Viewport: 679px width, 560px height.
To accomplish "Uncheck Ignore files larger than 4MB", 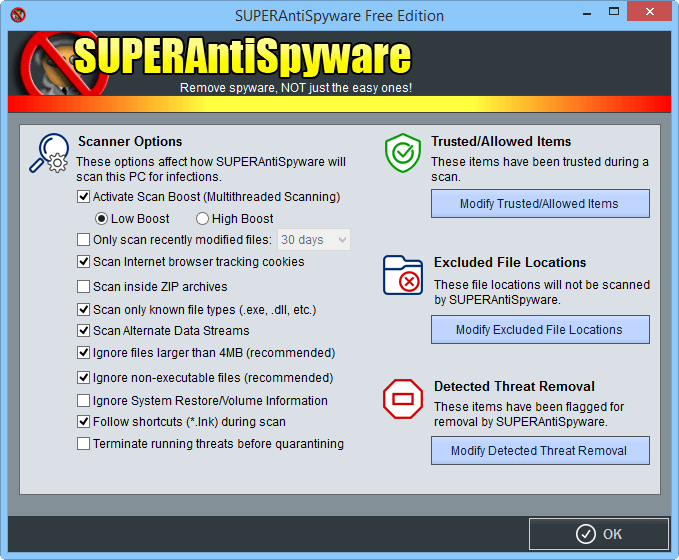I will tap(83, 353).
